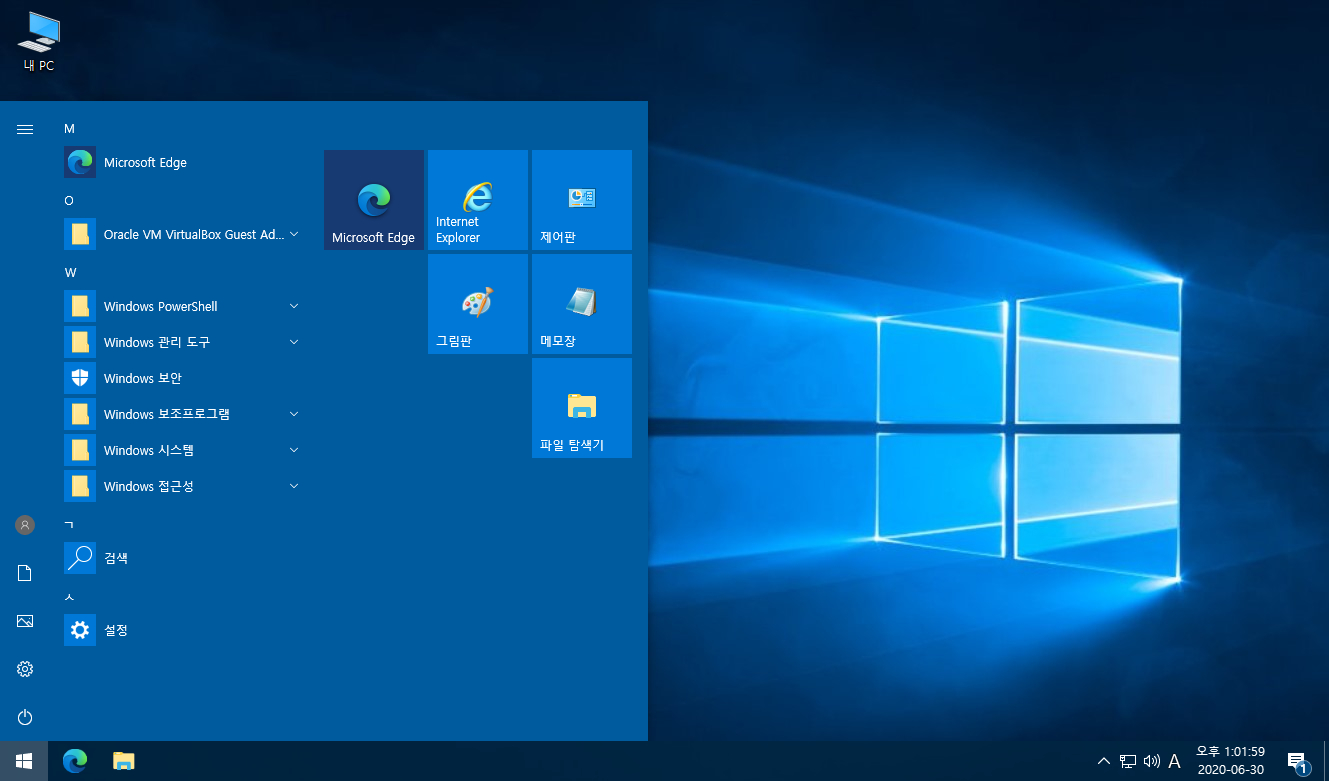Open Settings gear in Start sidebar

(x=25, y=669)
